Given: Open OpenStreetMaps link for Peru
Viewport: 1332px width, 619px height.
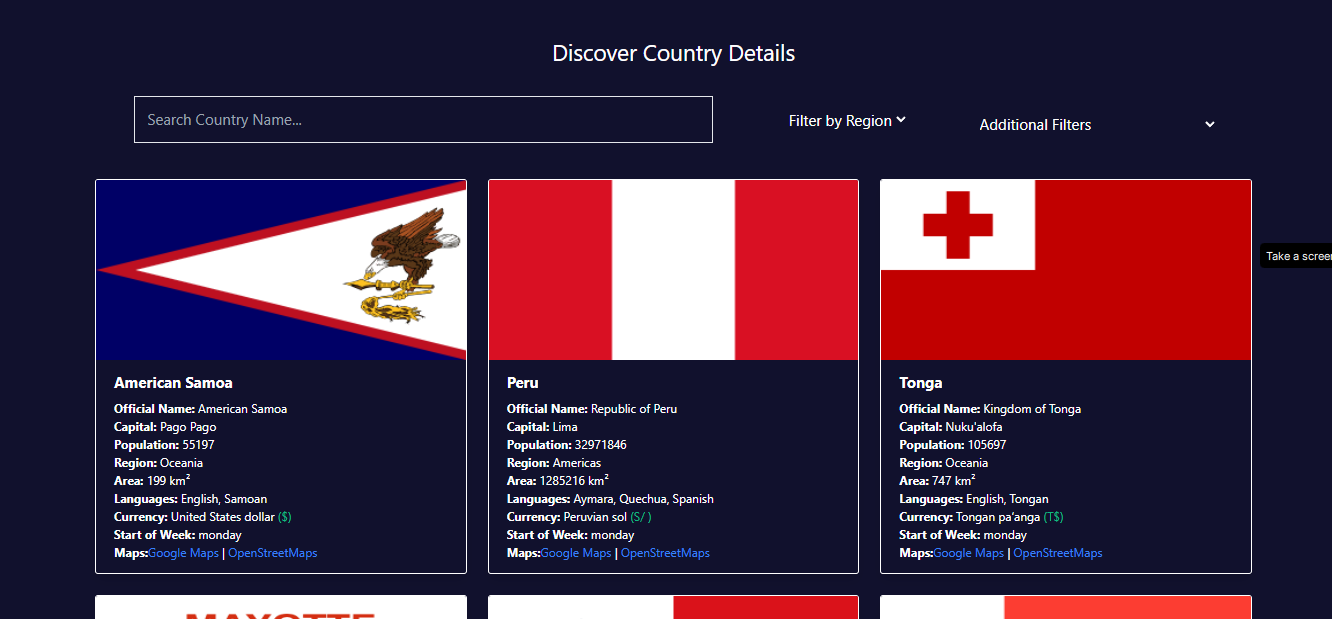Looking at the screenshot, I should pos(666,553).
